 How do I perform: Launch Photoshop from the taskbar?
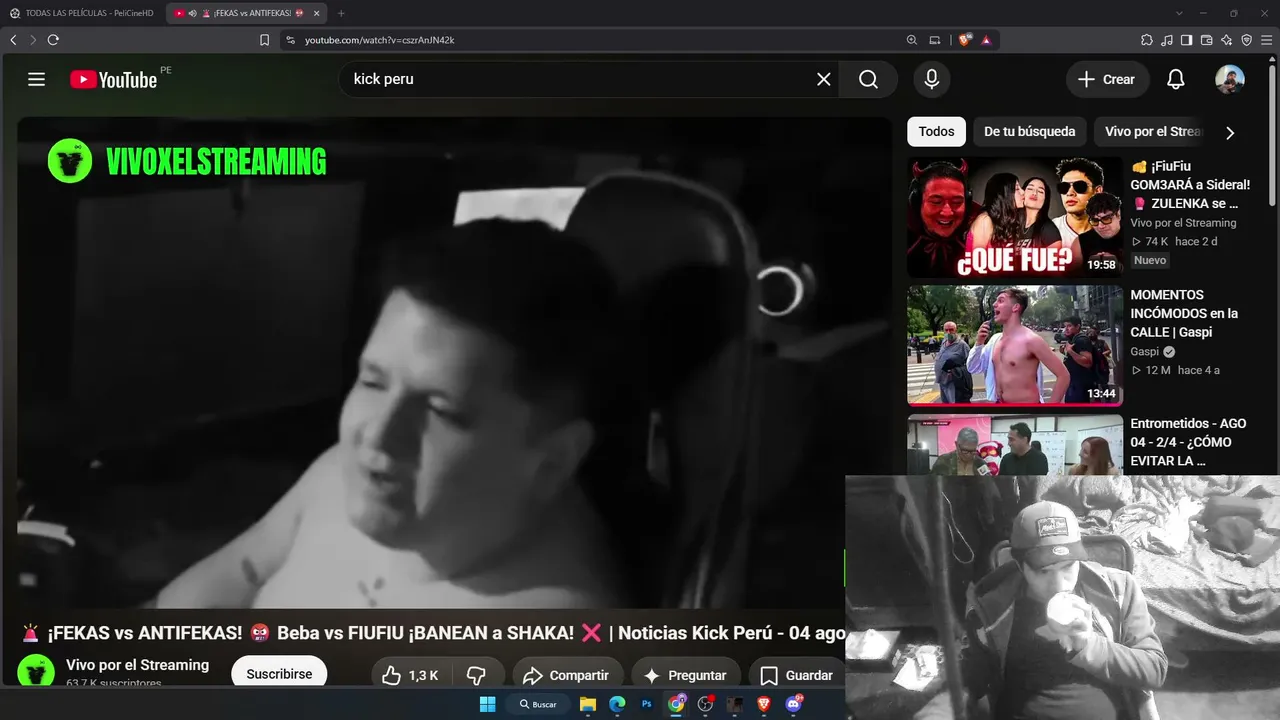click(647, 704)
